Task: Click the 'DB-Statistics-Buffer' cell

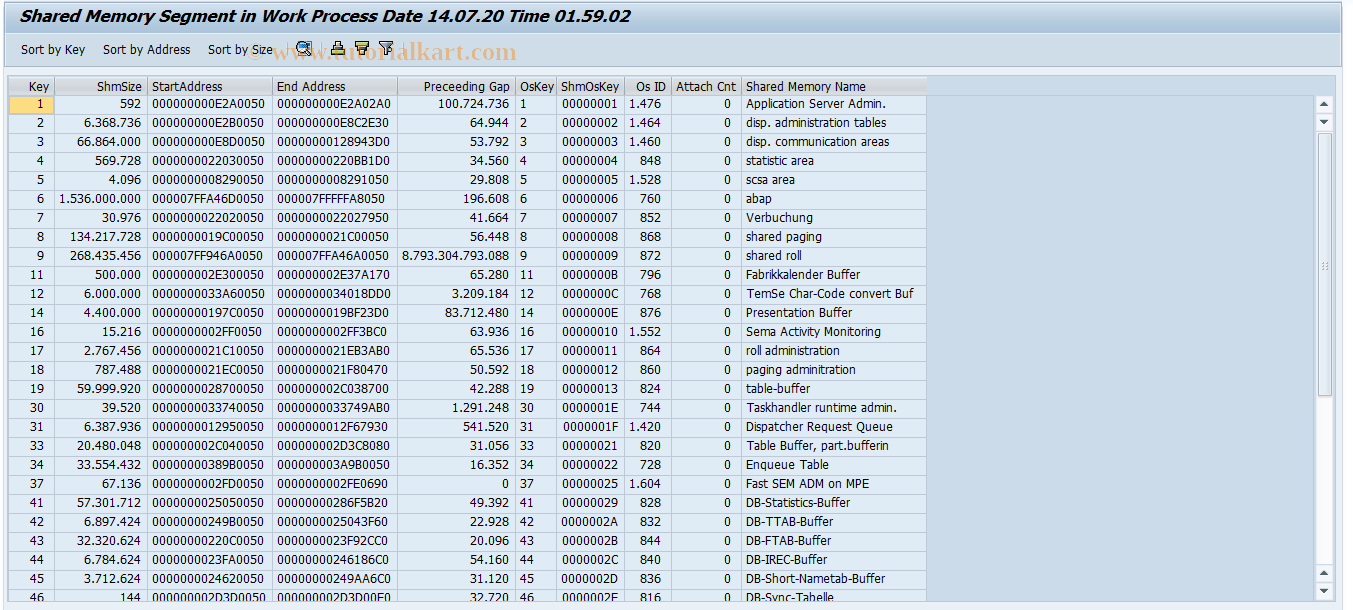Action: point(834,503)
